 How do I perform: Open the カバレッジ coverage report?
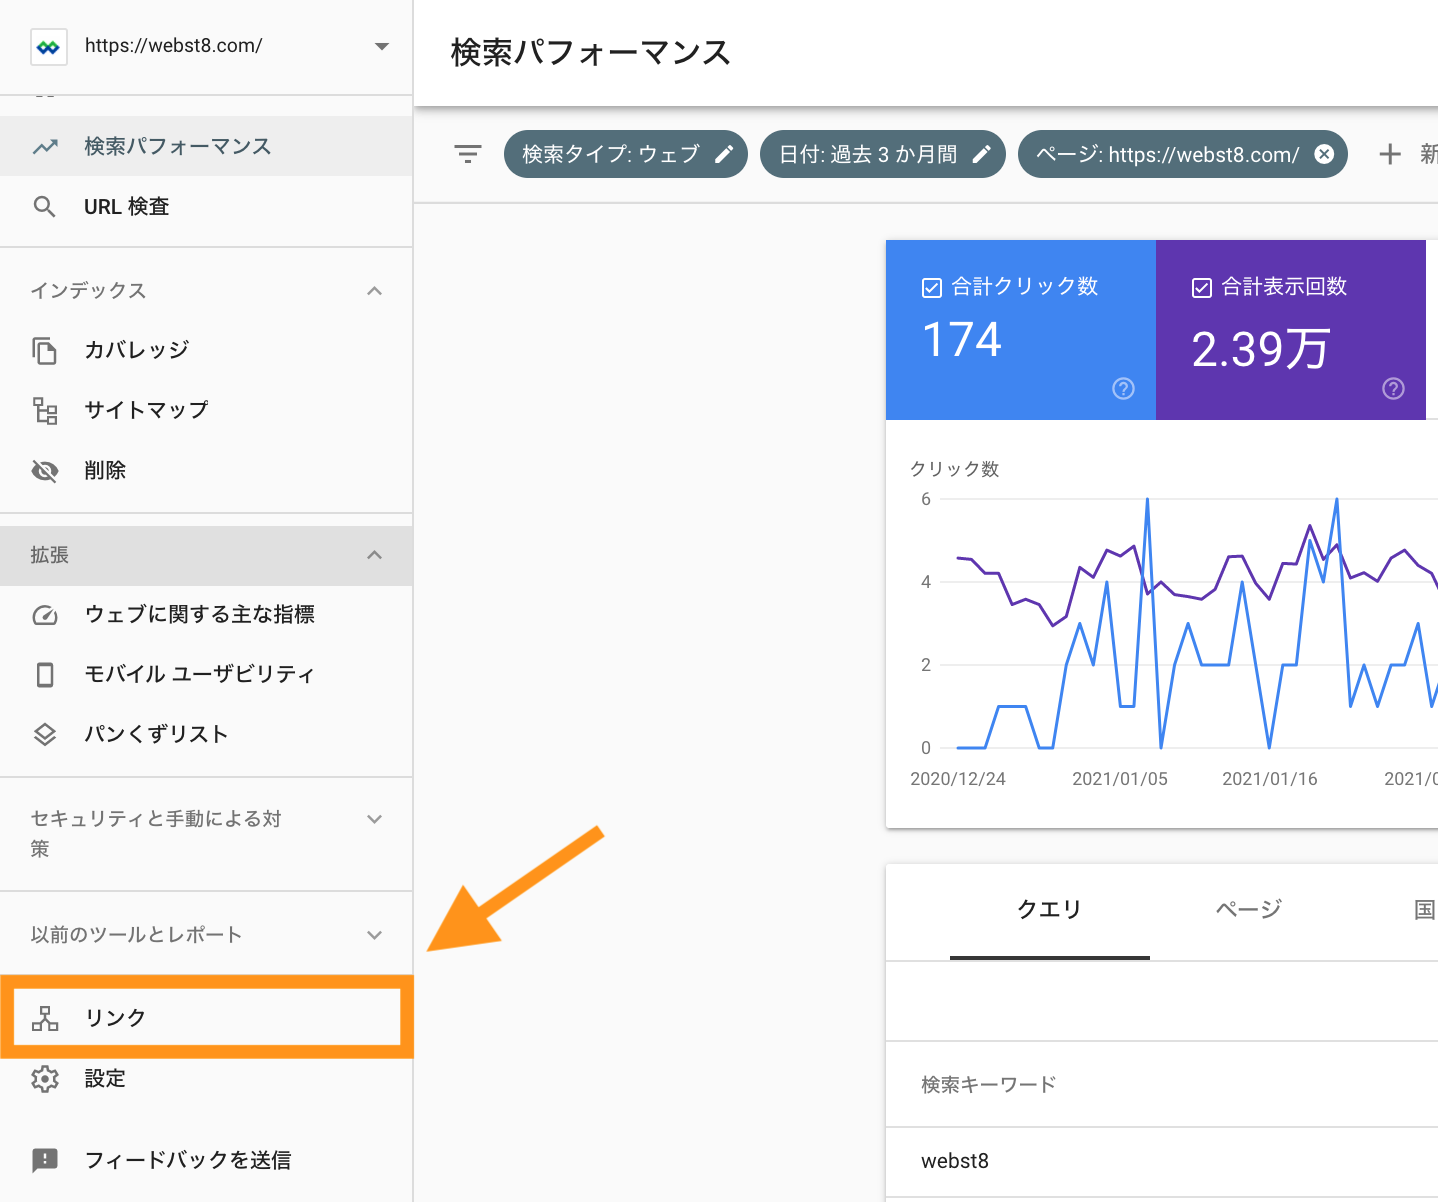137,350
